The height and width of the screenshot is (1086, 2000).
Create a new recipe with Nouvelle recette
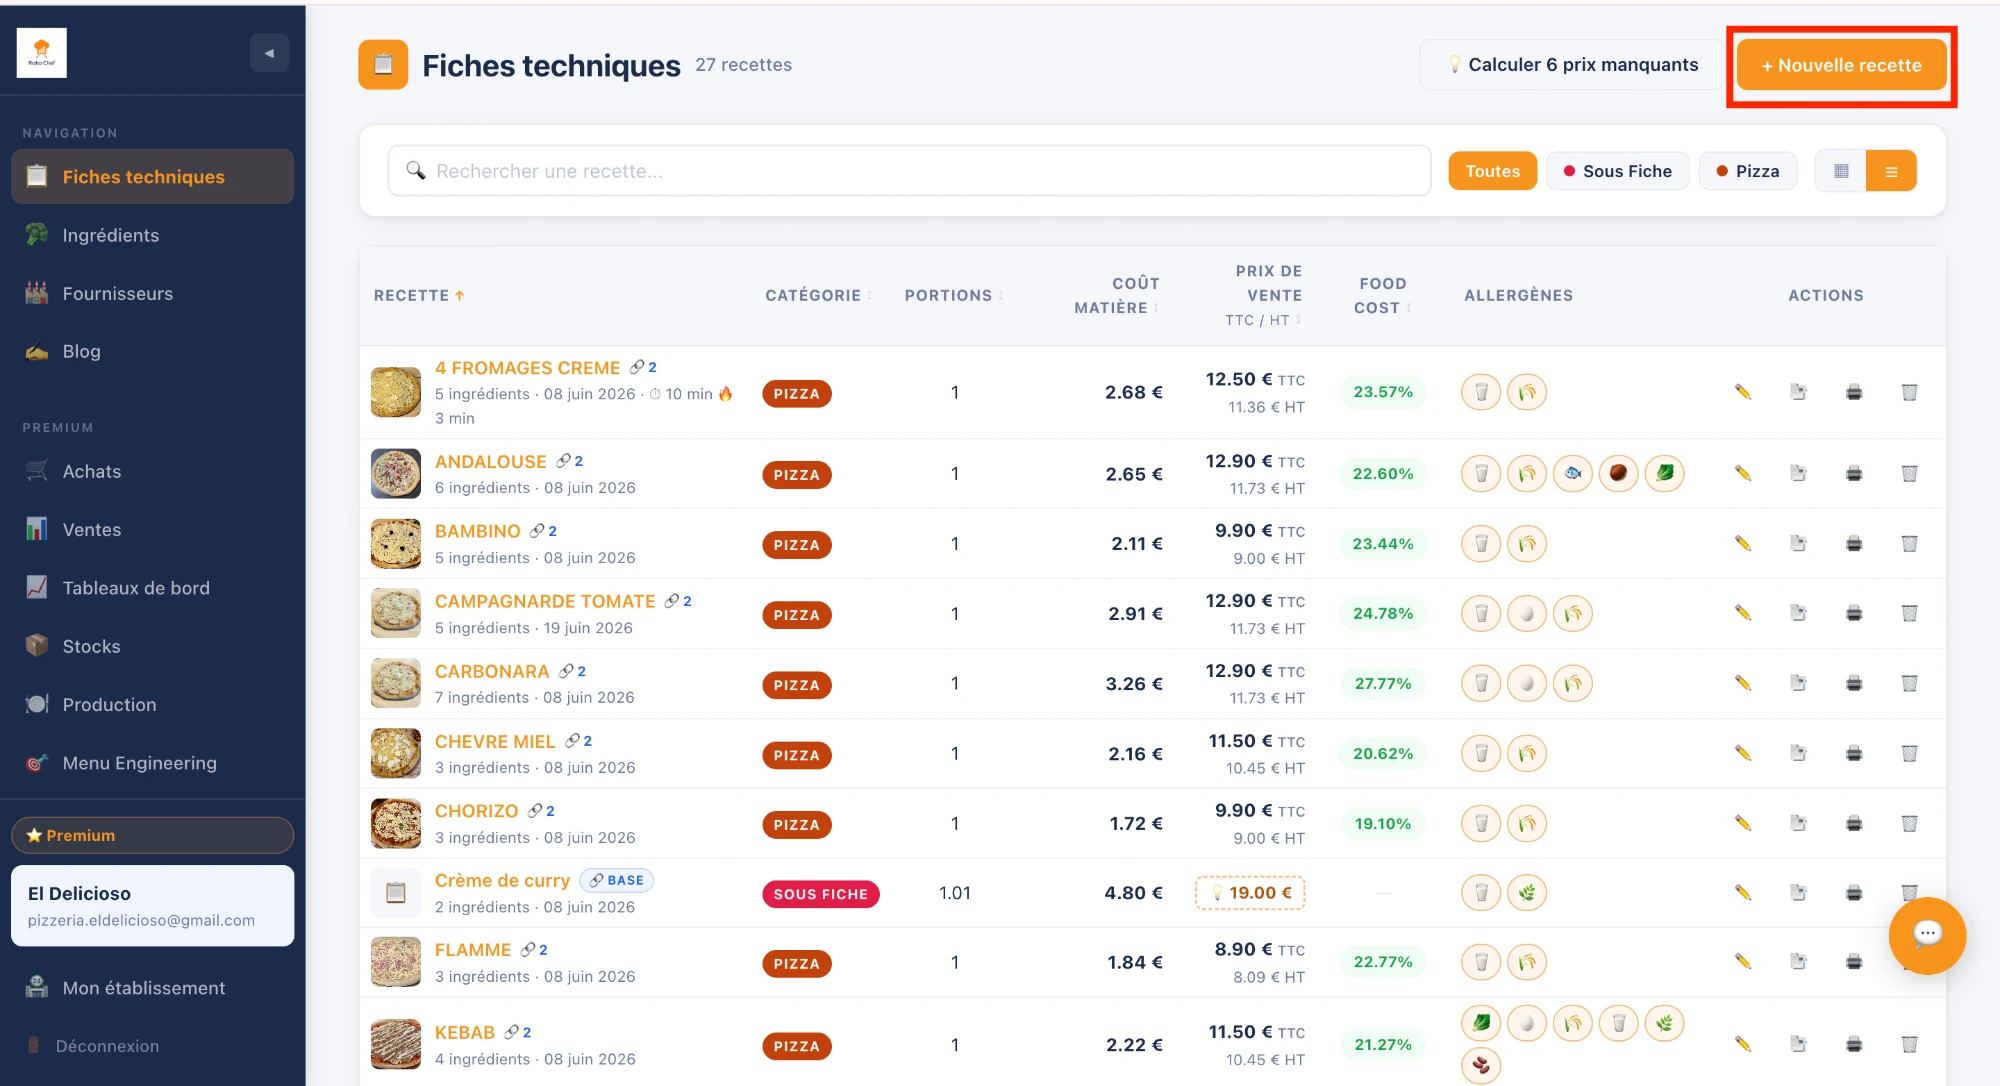point(1841,65)
